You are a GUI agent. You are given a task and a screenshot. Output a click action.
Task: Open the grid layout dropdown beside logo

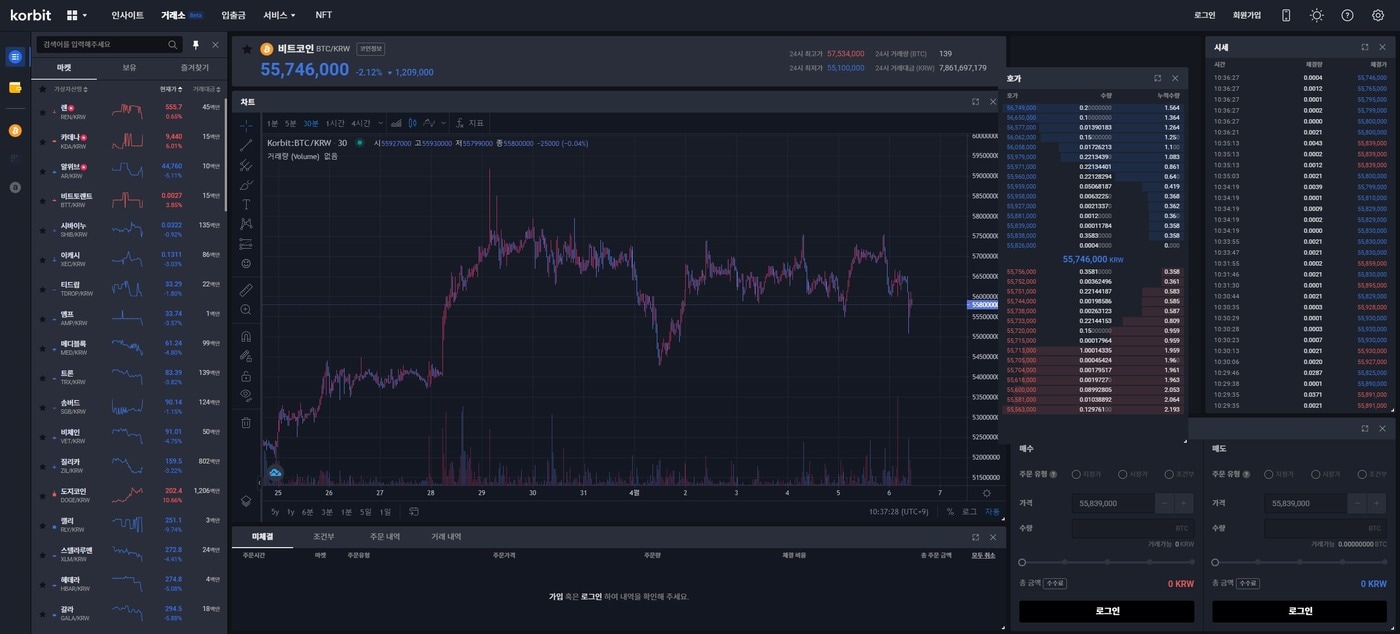click(77, 16)
